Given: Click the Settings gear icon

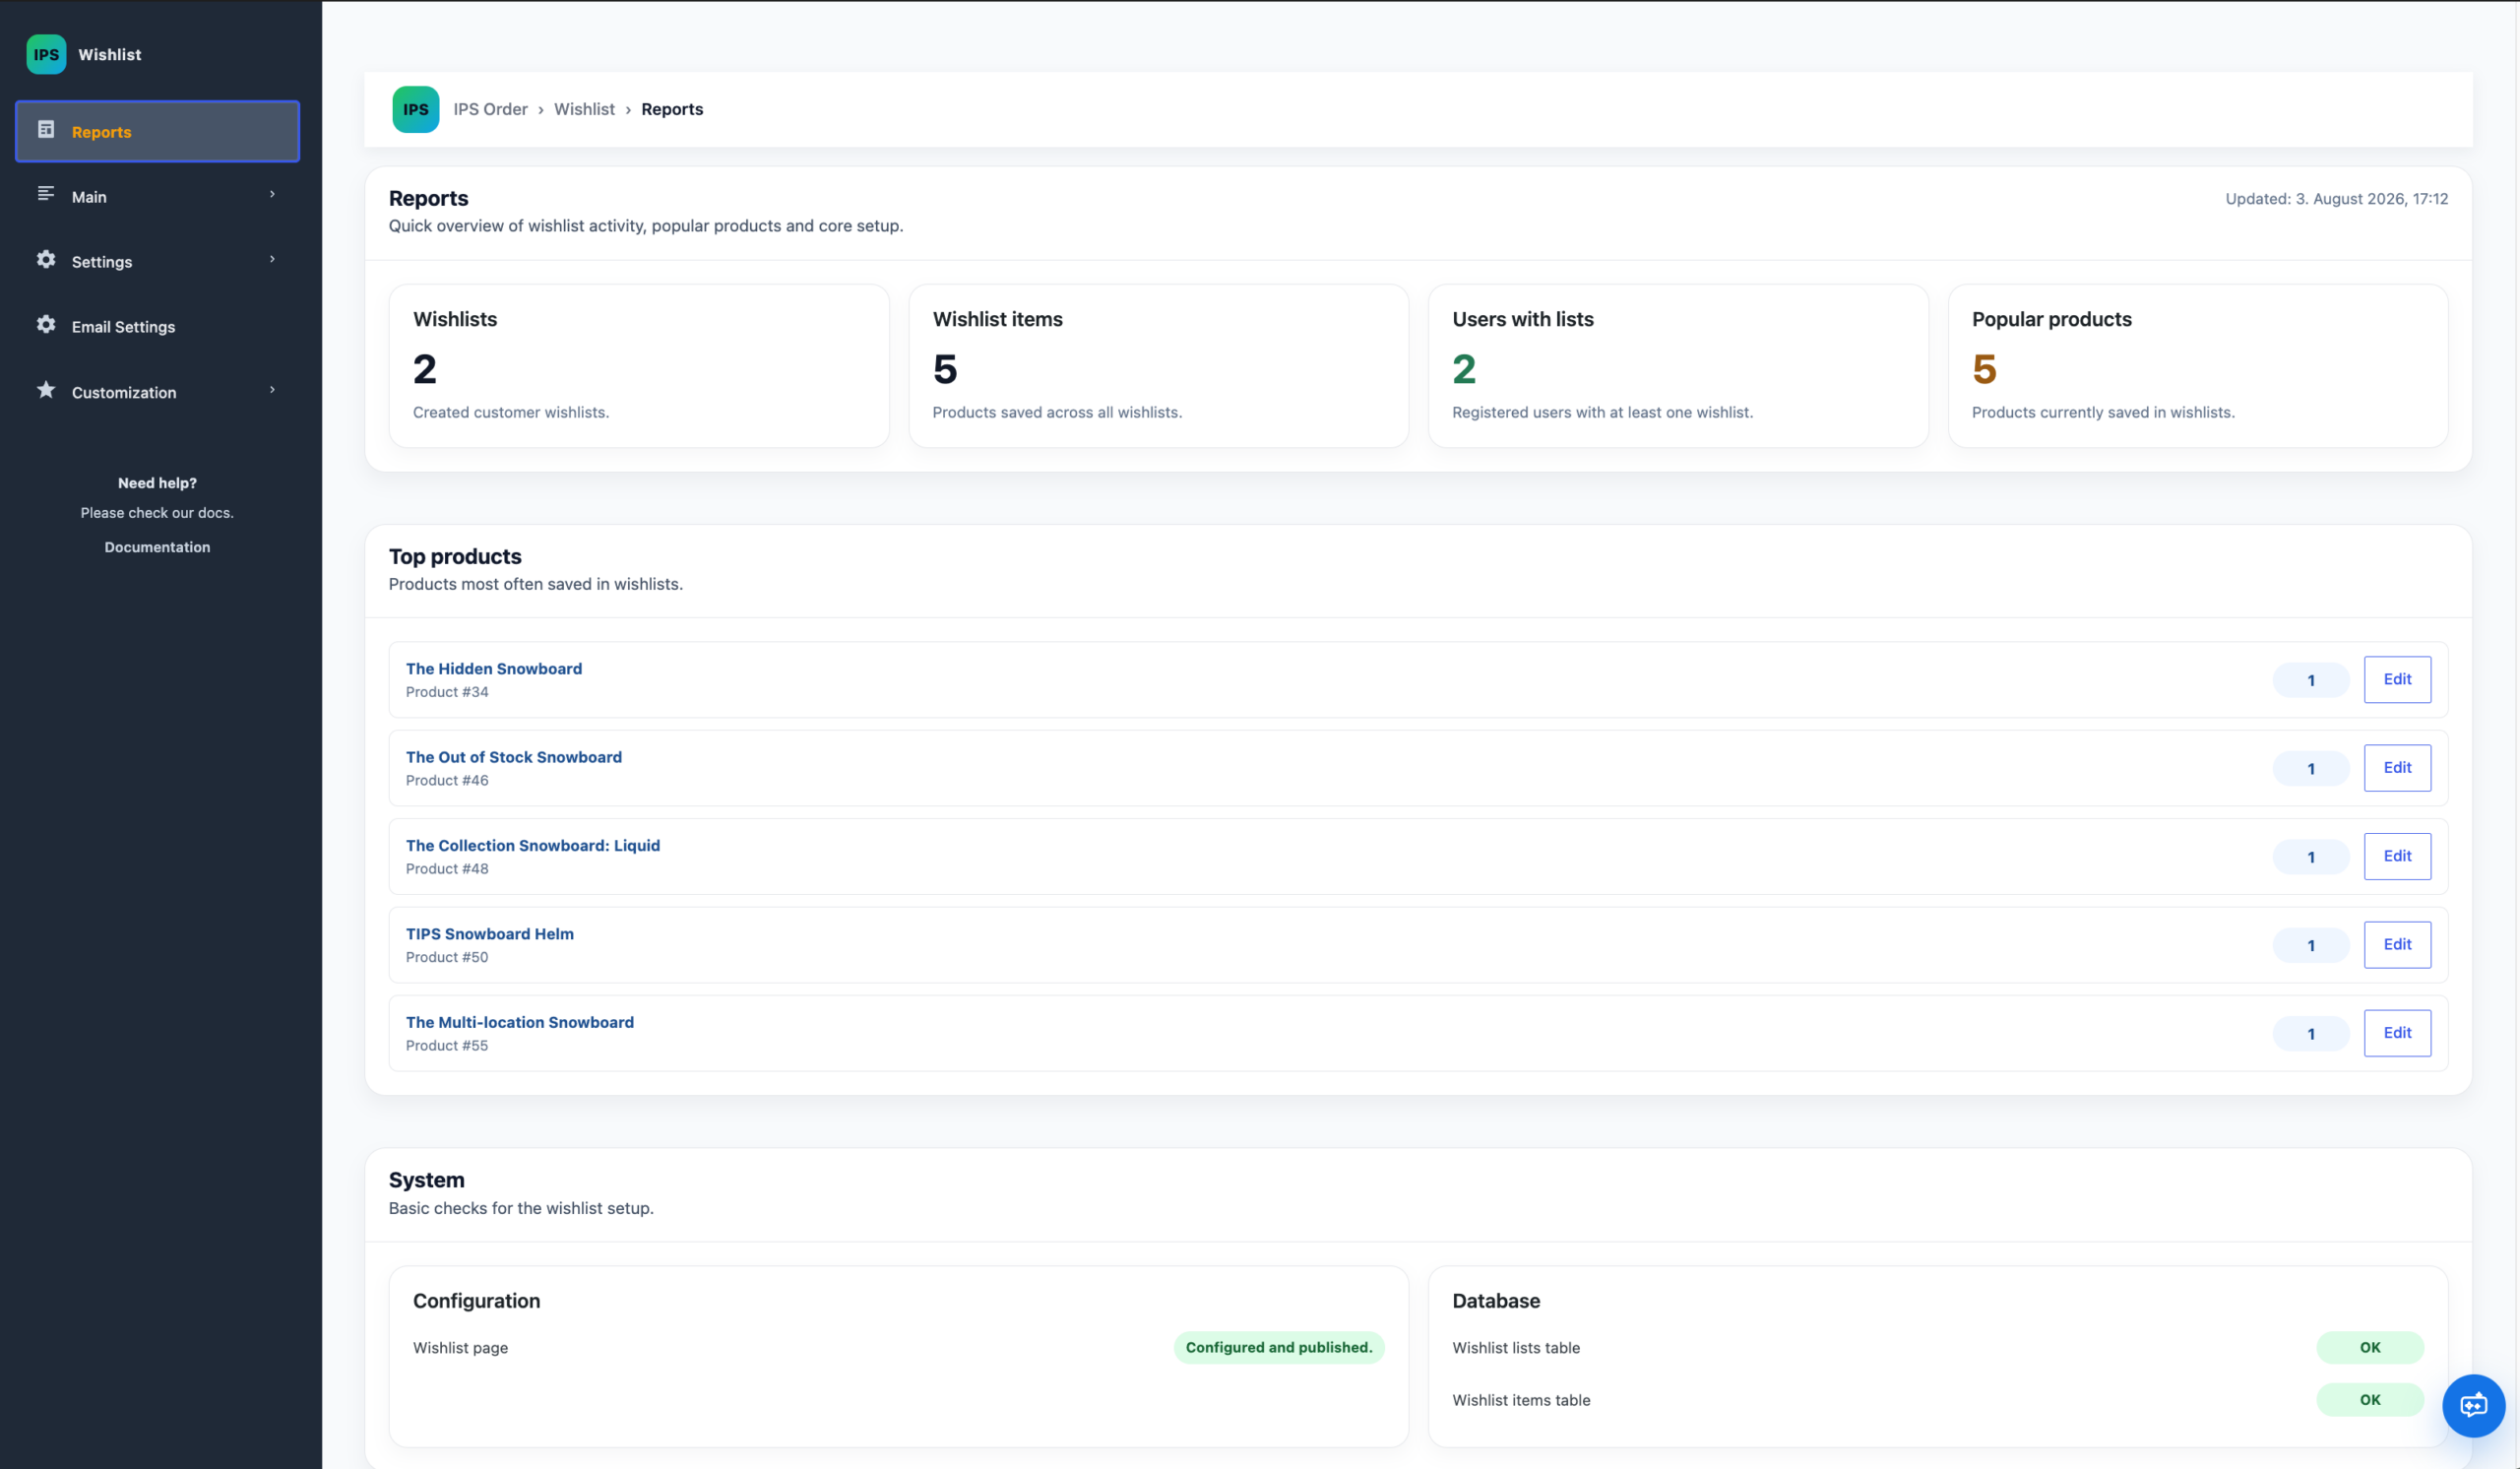Looking at the screenshot, I should (x=46, y=259).
